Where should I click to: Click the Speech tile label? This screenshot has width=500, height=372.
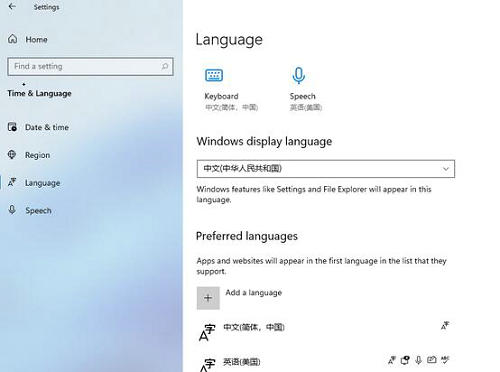302,96
